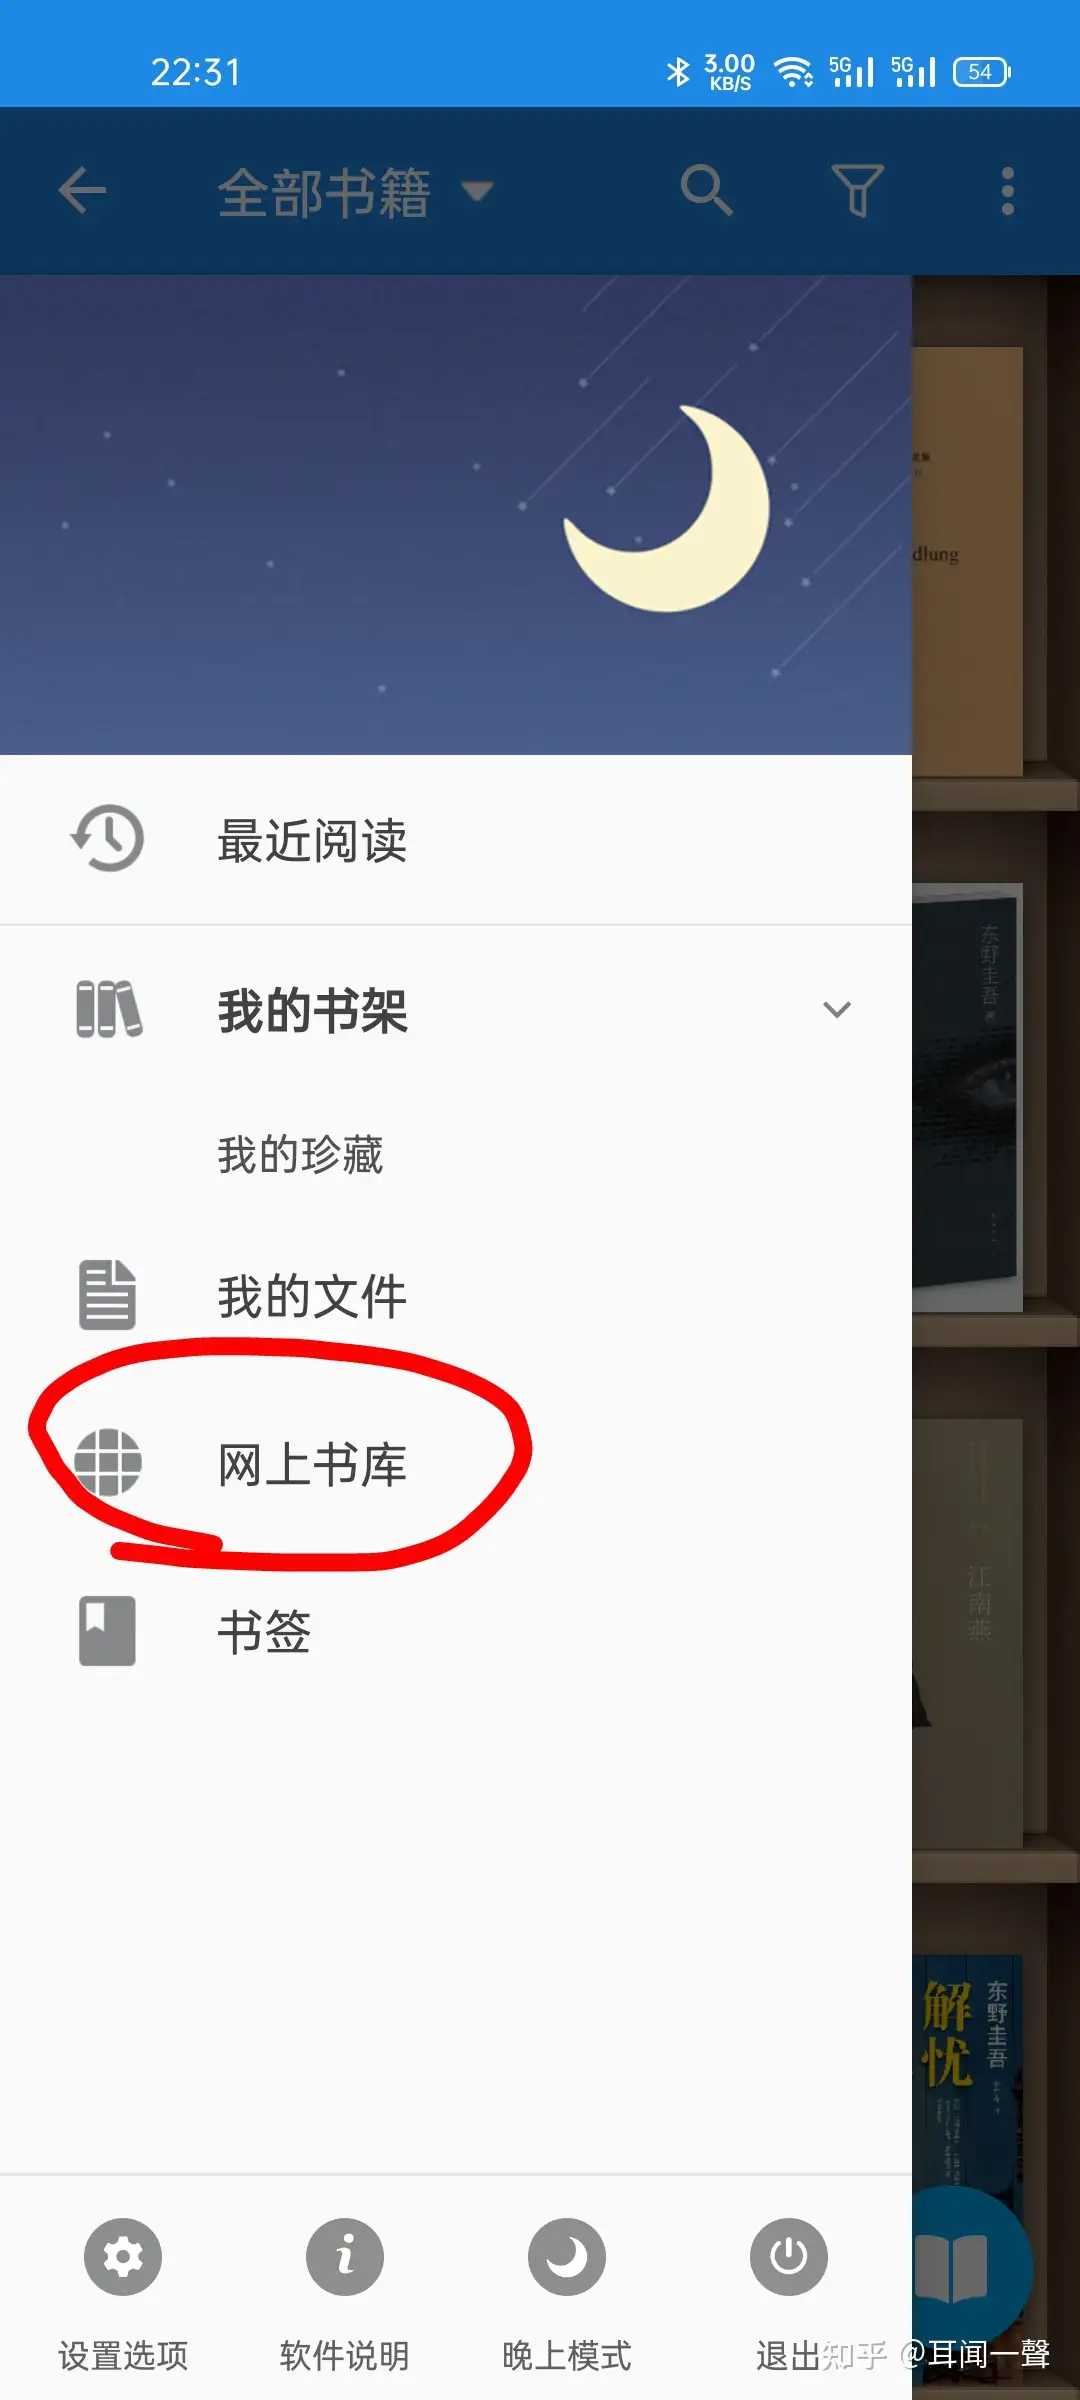Screen dimensions: 1080x2400
Task: Open the search magnifier icon
Action: click(x=706, y=190)
